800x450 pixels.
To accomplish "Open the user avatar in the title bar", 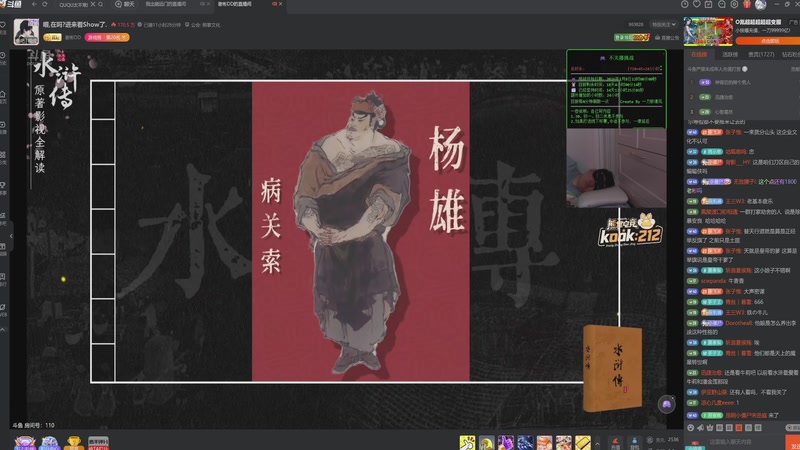I will pos(761,5).
